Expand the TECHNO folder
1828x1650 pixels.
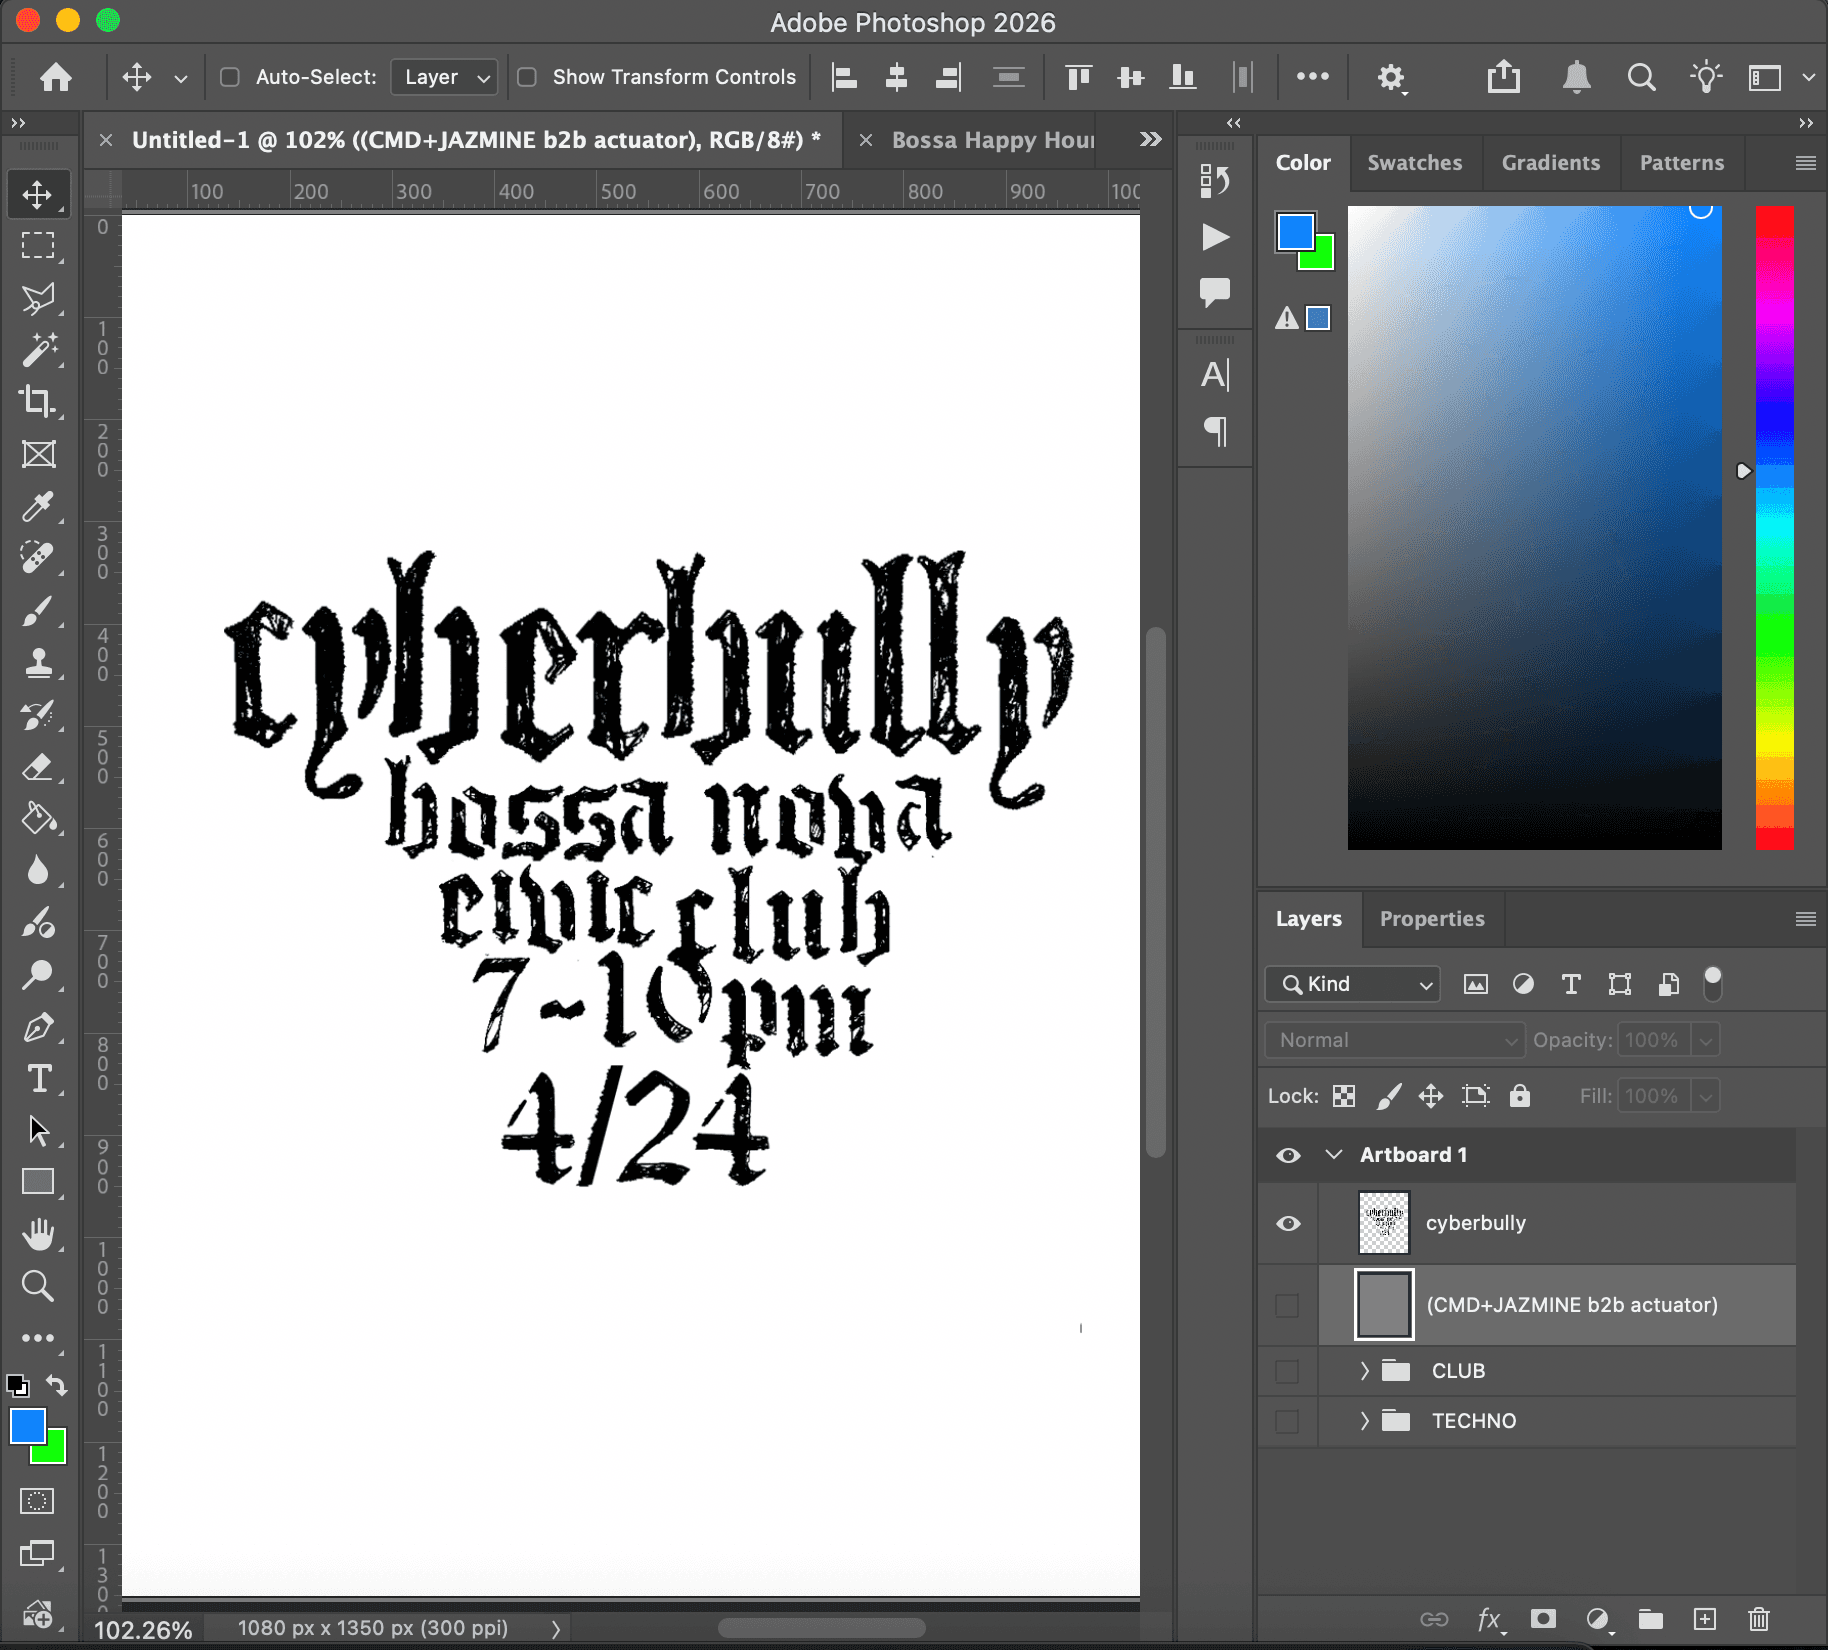(x=1364, y=1421)
